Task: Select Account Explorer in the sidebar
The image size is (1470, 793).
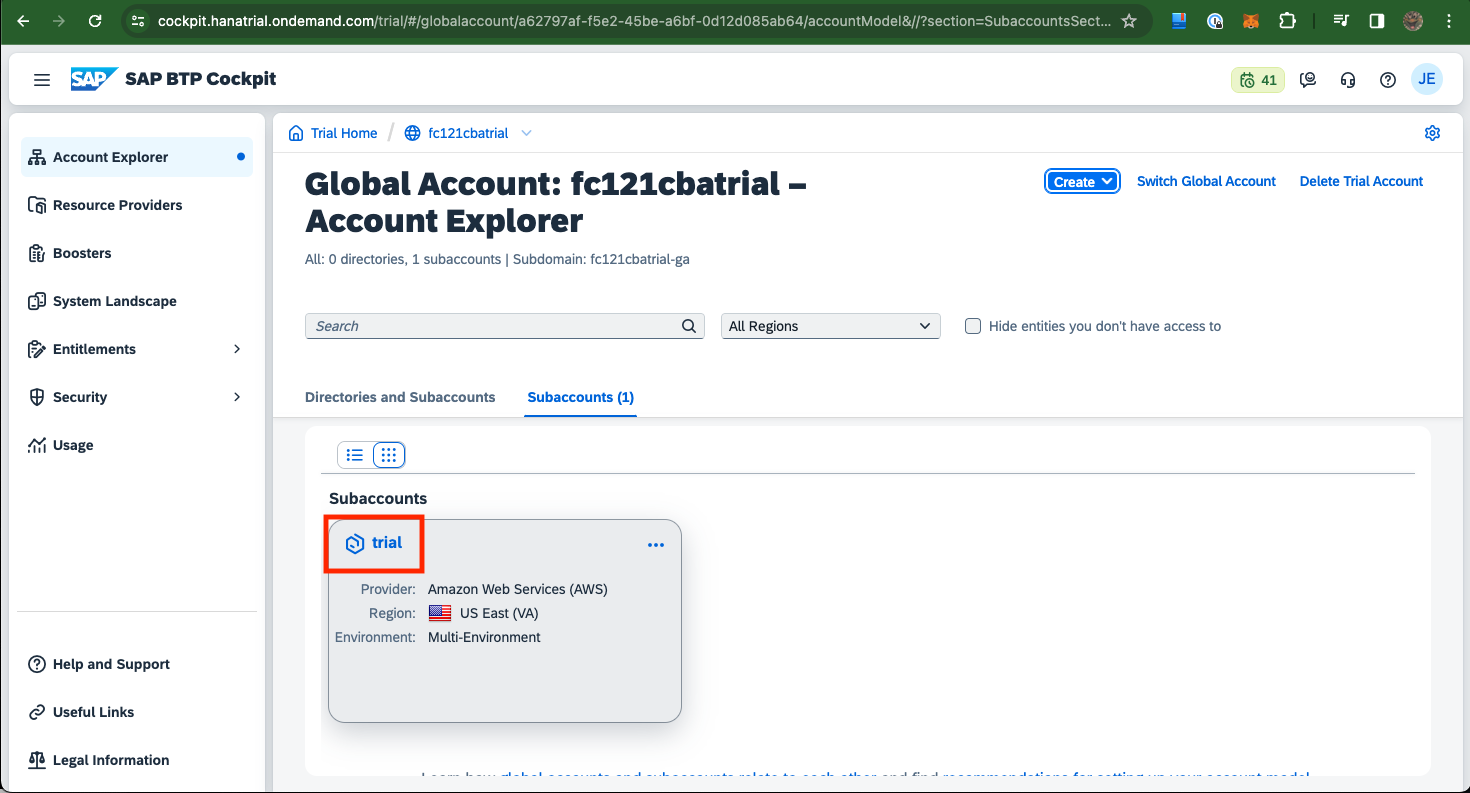Action: tap(137, 157)
